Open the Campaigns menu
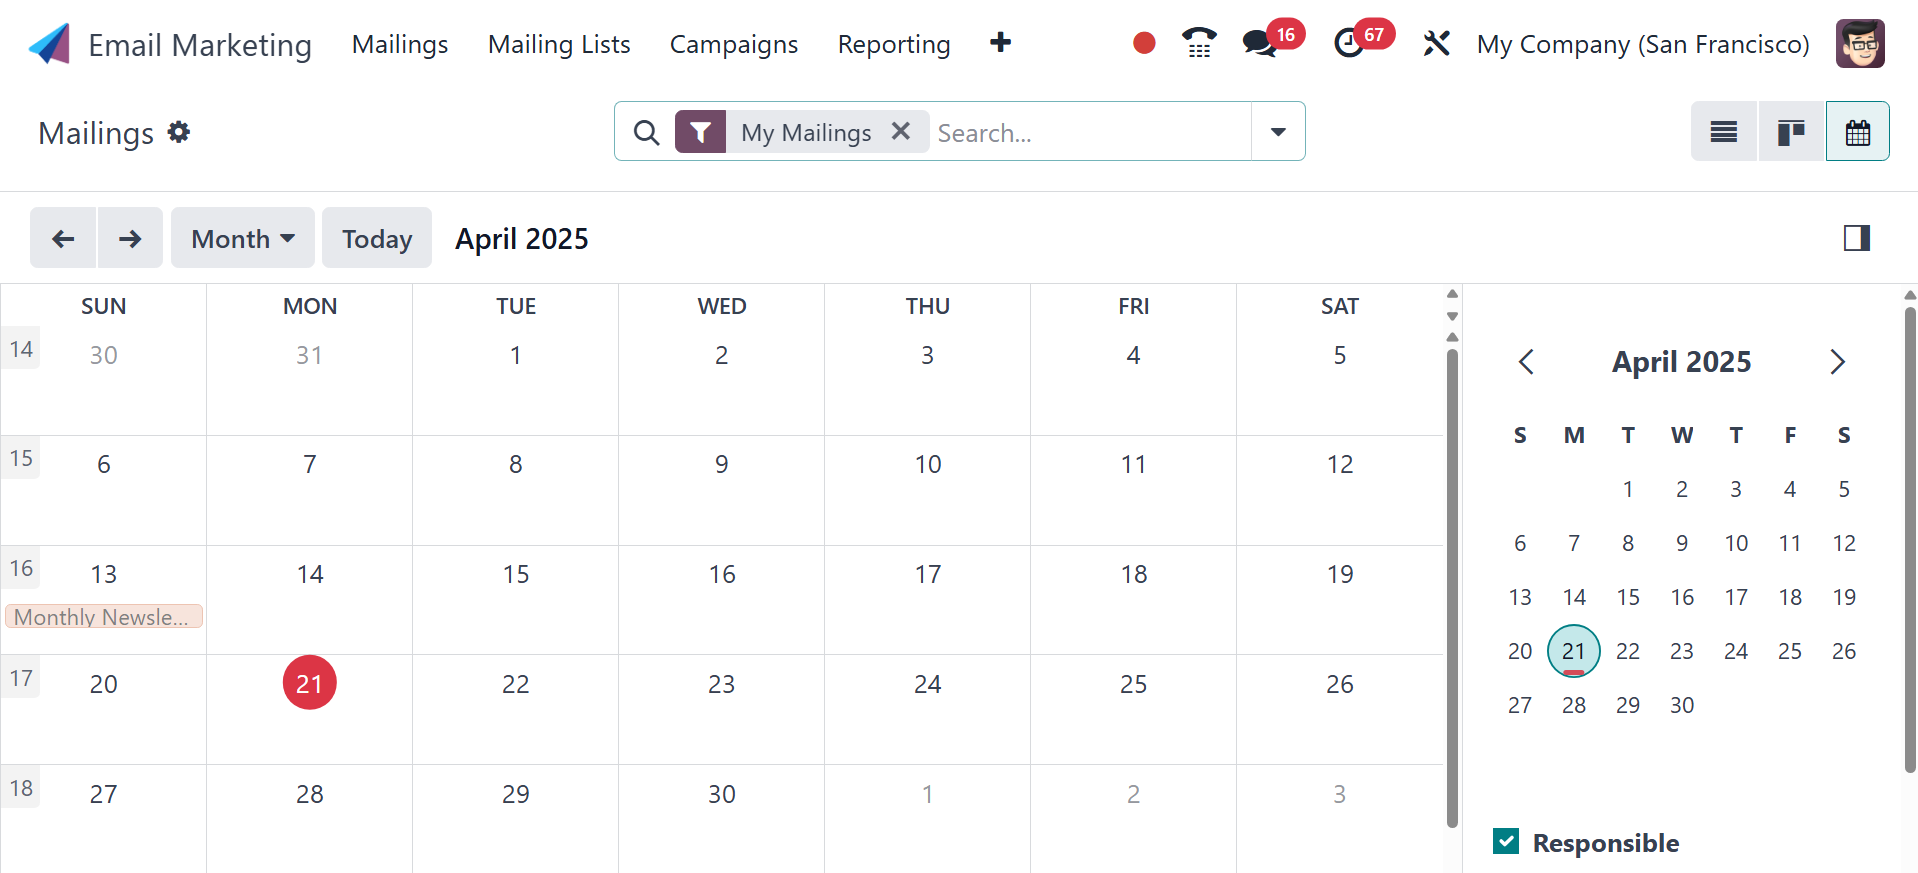 (733, 44)
